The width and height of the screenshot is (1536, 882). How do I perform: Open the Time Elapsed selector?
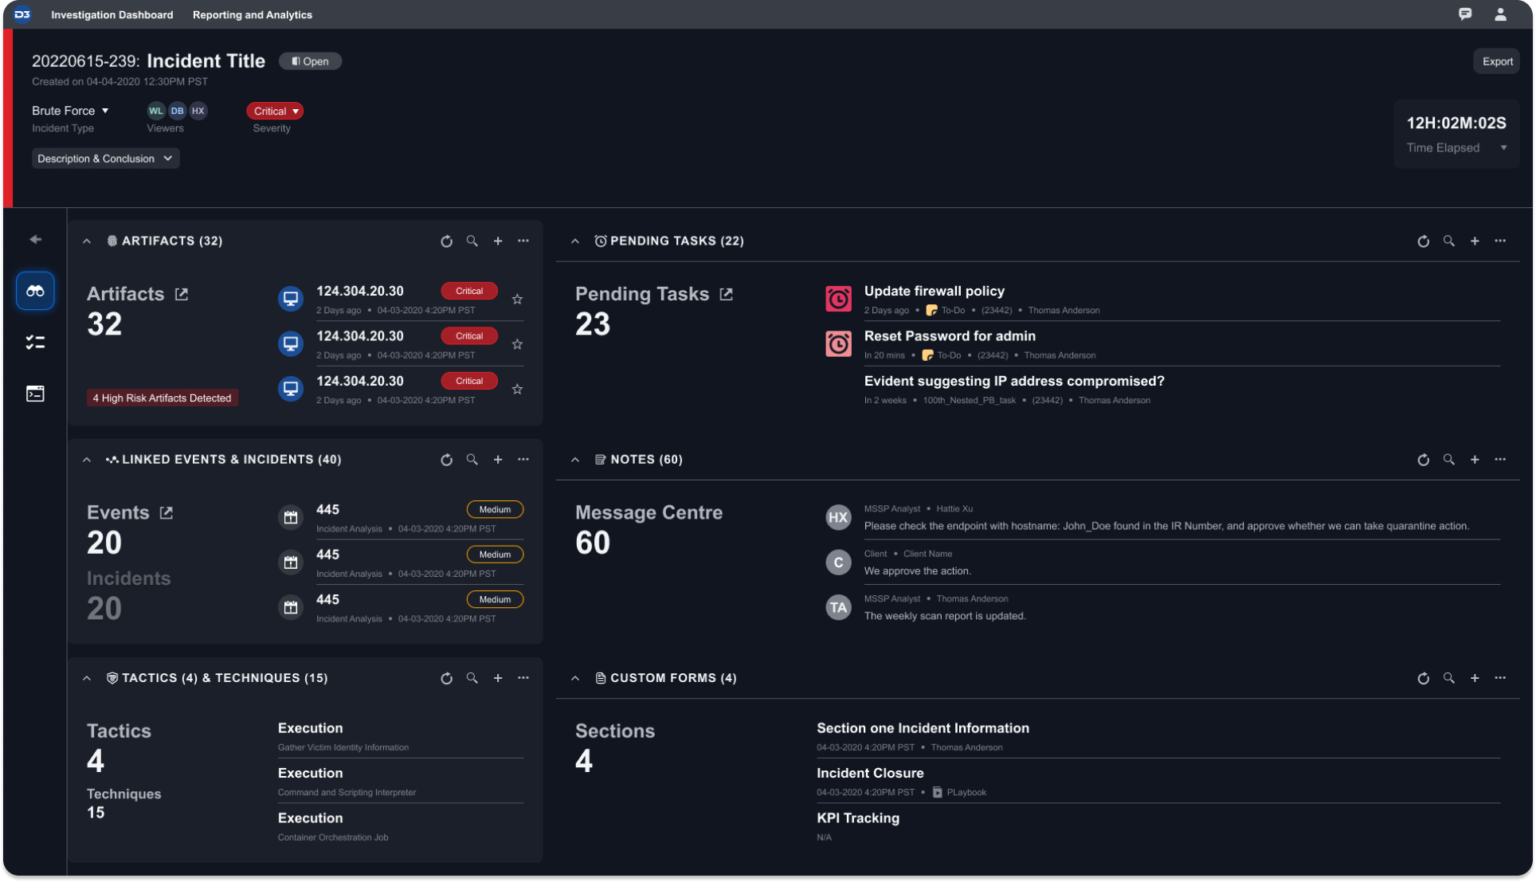[x=1504, y=147]
